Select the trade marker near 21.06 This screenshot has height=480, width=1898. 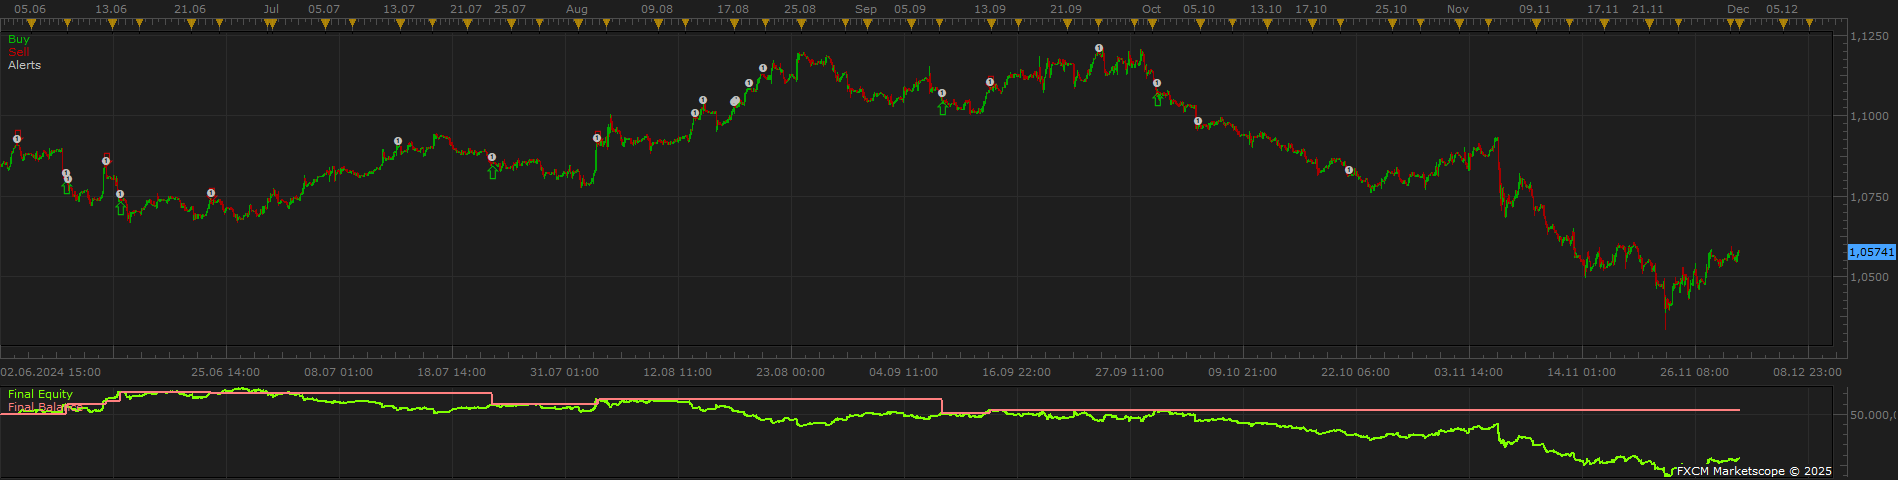click(211, 193)
